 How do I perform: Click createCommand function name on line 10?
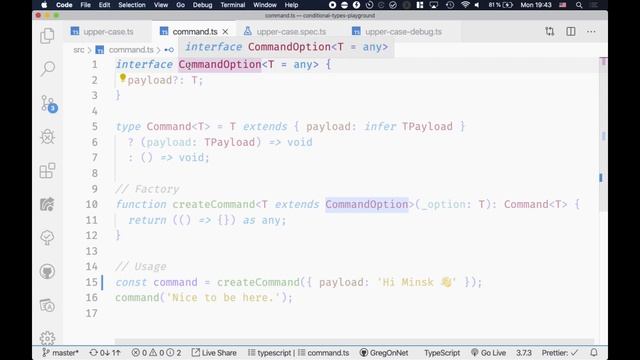[213, 204]
